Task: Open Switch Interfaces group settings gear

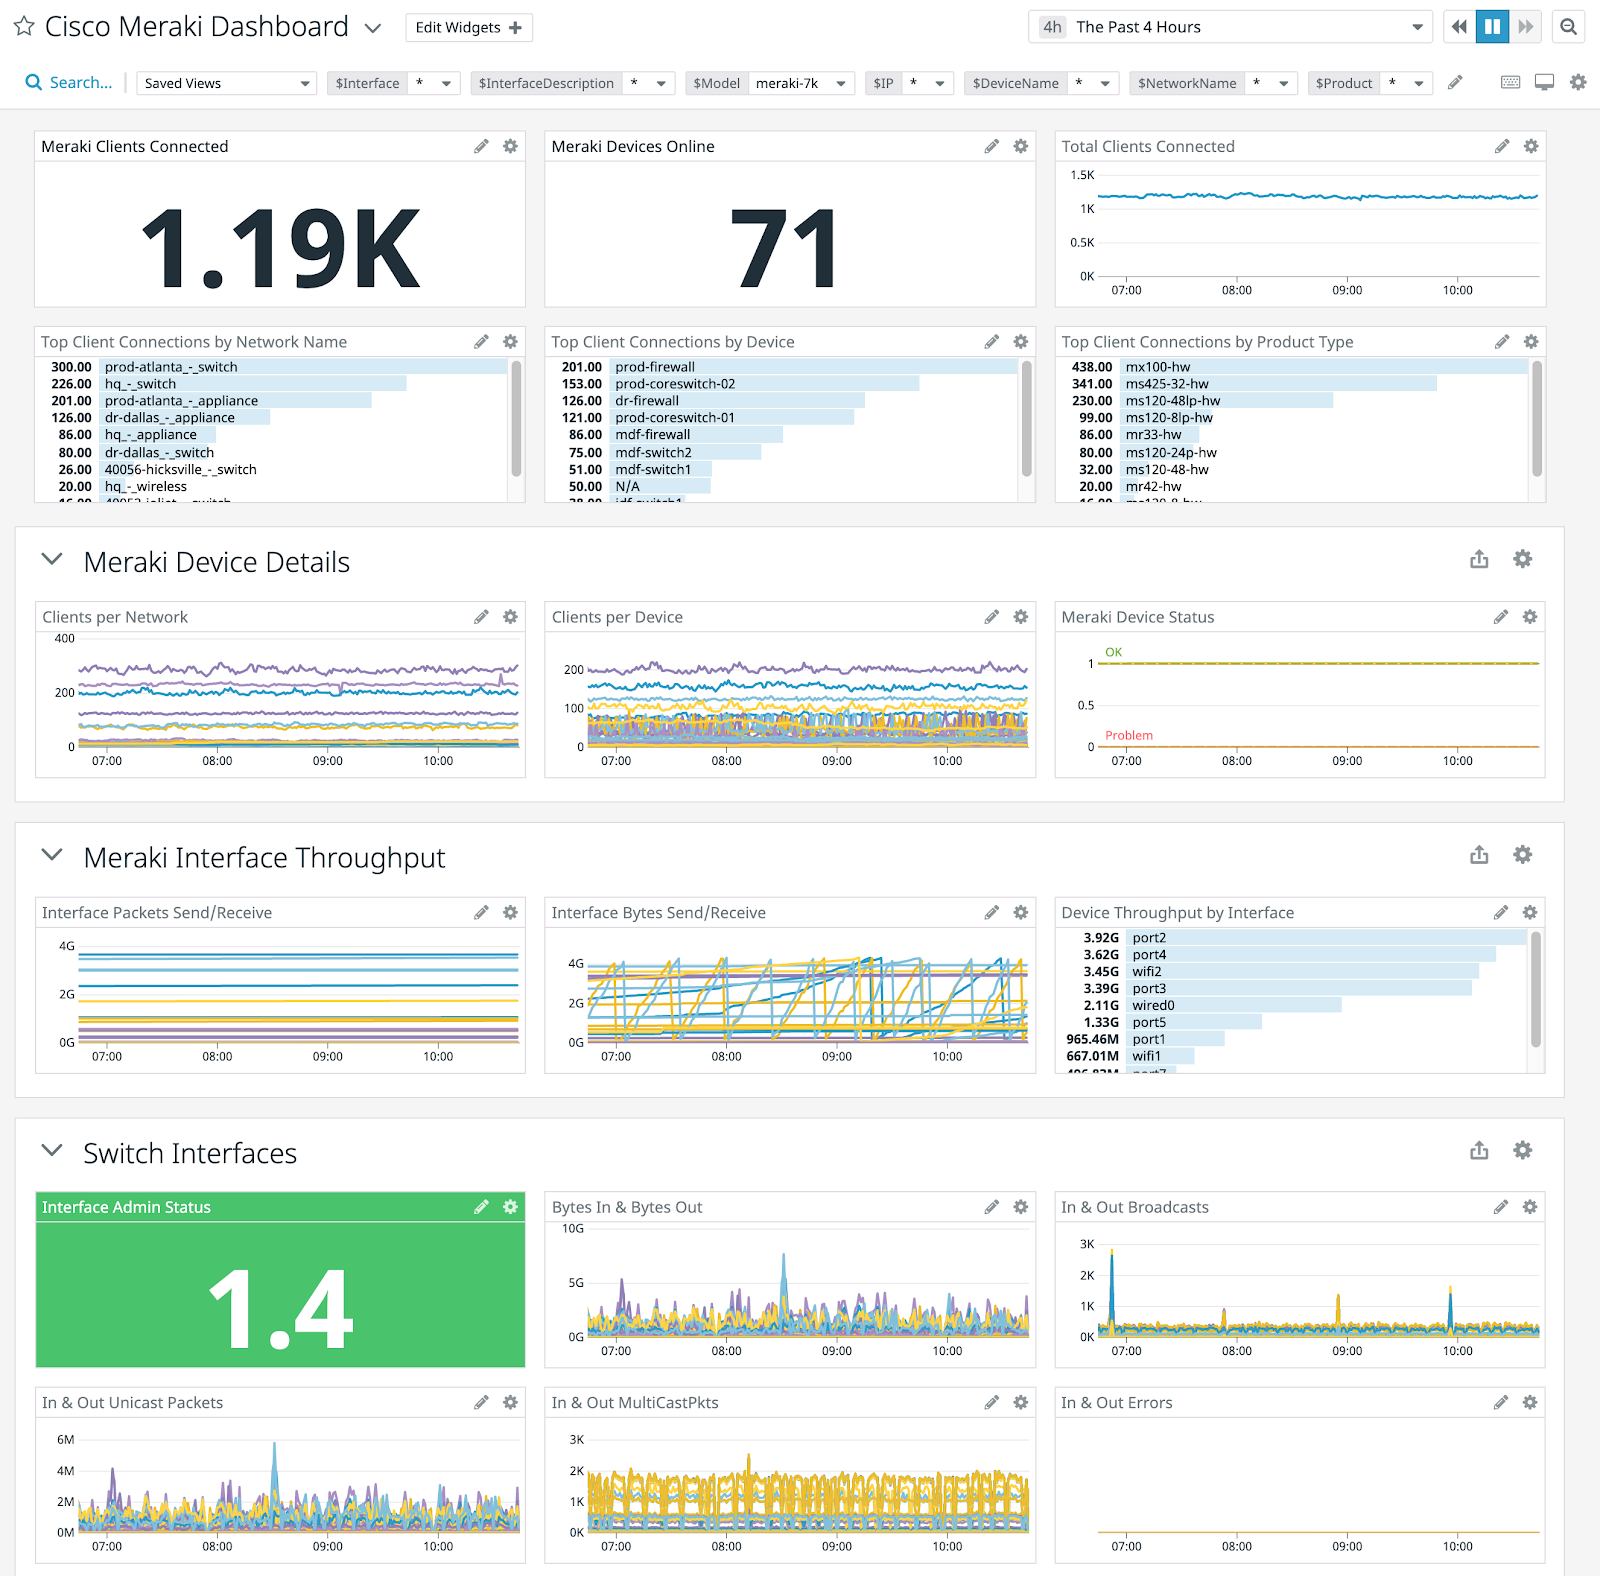Action: [1522, 1150]
